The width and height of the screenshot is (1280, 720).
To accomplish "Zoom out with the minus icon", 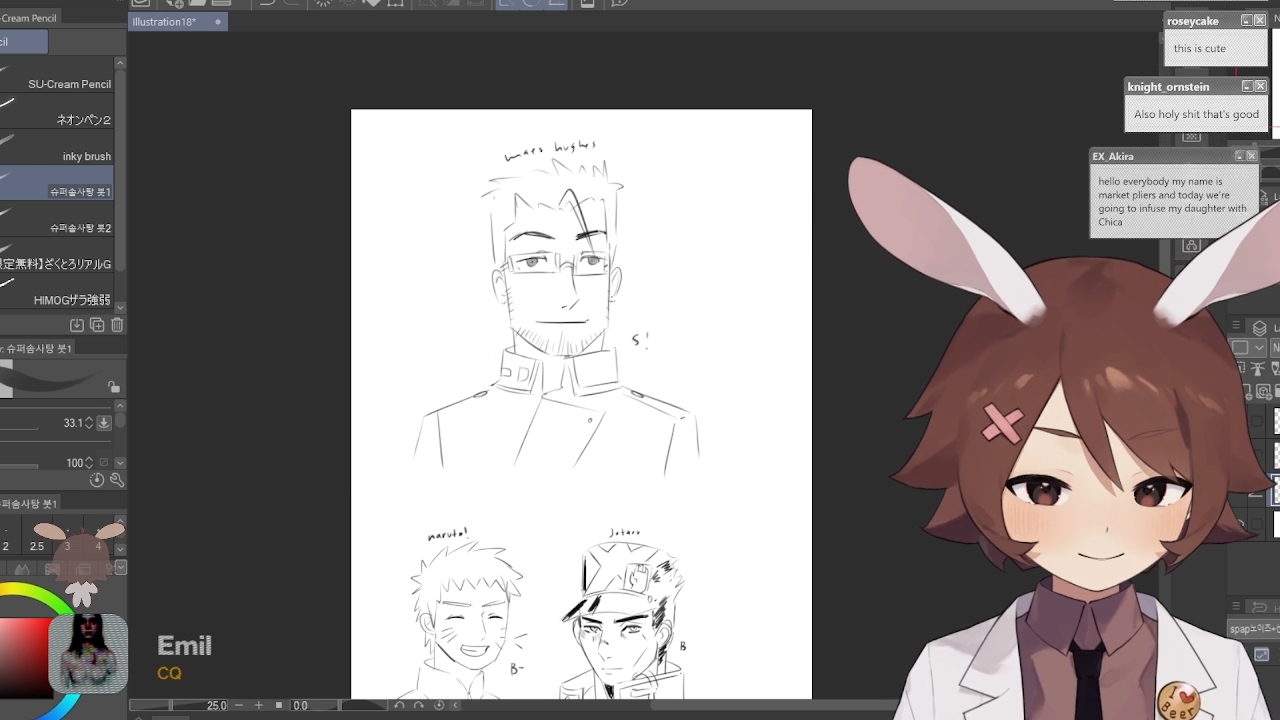I will tap(238, 705).
